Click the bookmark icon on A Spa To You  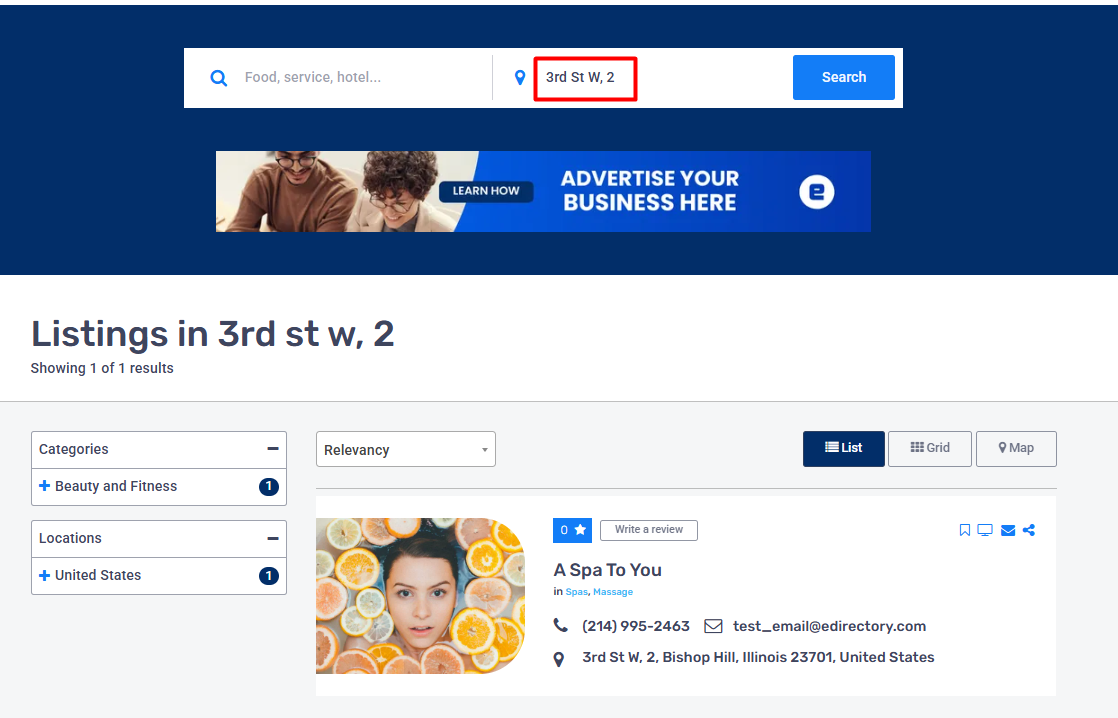coord(965,530)
